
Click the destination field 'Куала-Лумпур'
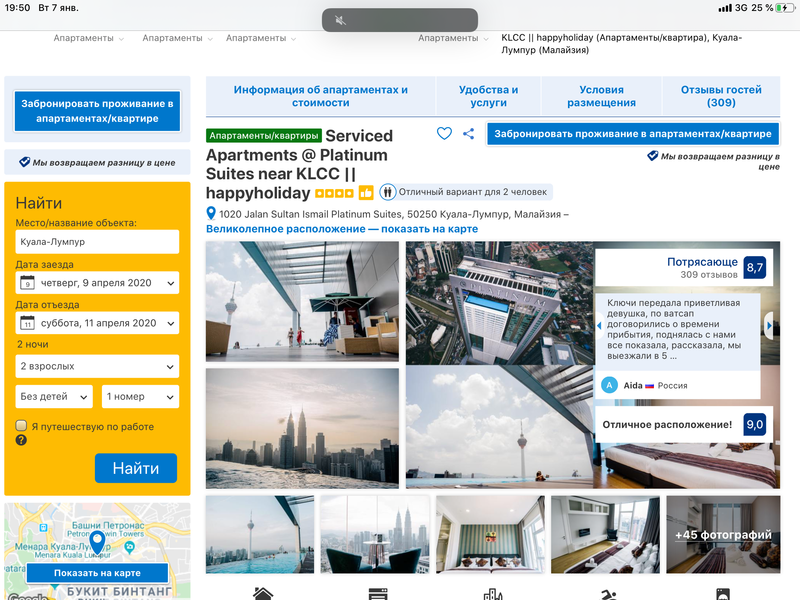[x=97, y=242]
